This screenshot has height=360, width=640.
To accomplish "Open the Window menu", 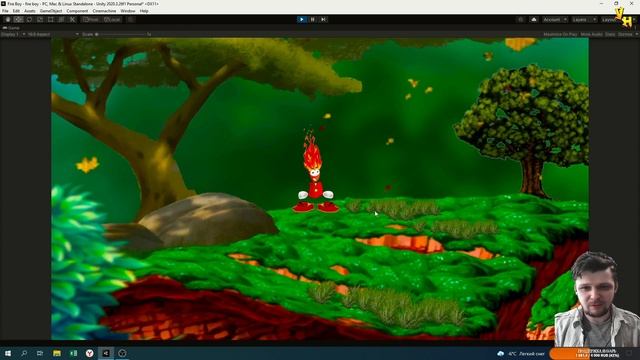I will [x=128, y=11].
